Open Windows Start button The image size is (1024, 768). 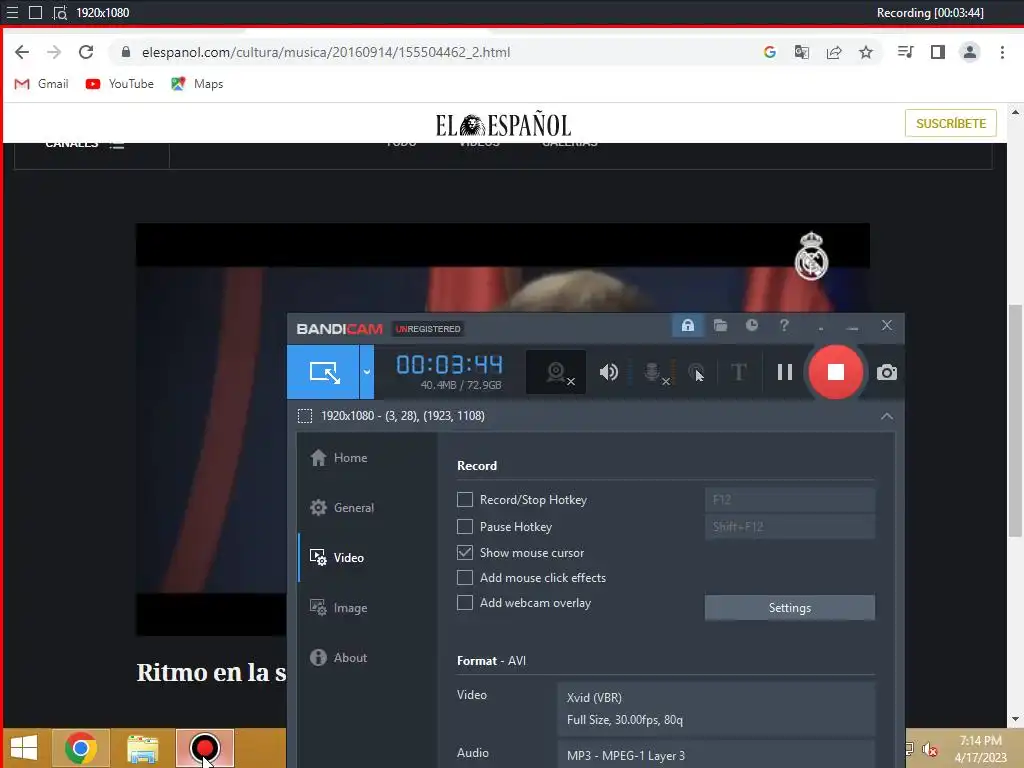24,748
